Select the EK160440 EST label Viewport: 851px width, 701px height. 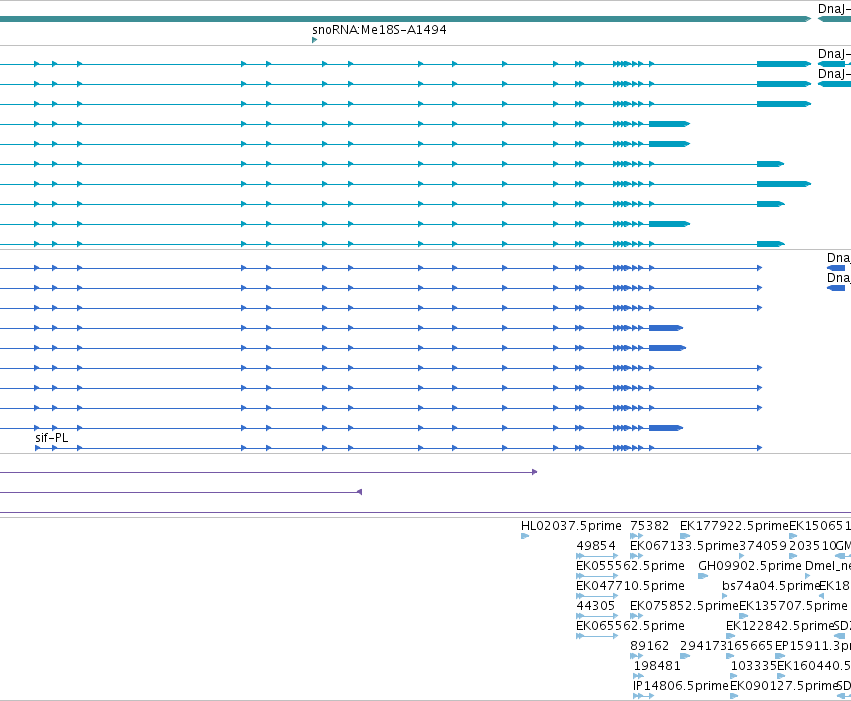coord(814,666)
